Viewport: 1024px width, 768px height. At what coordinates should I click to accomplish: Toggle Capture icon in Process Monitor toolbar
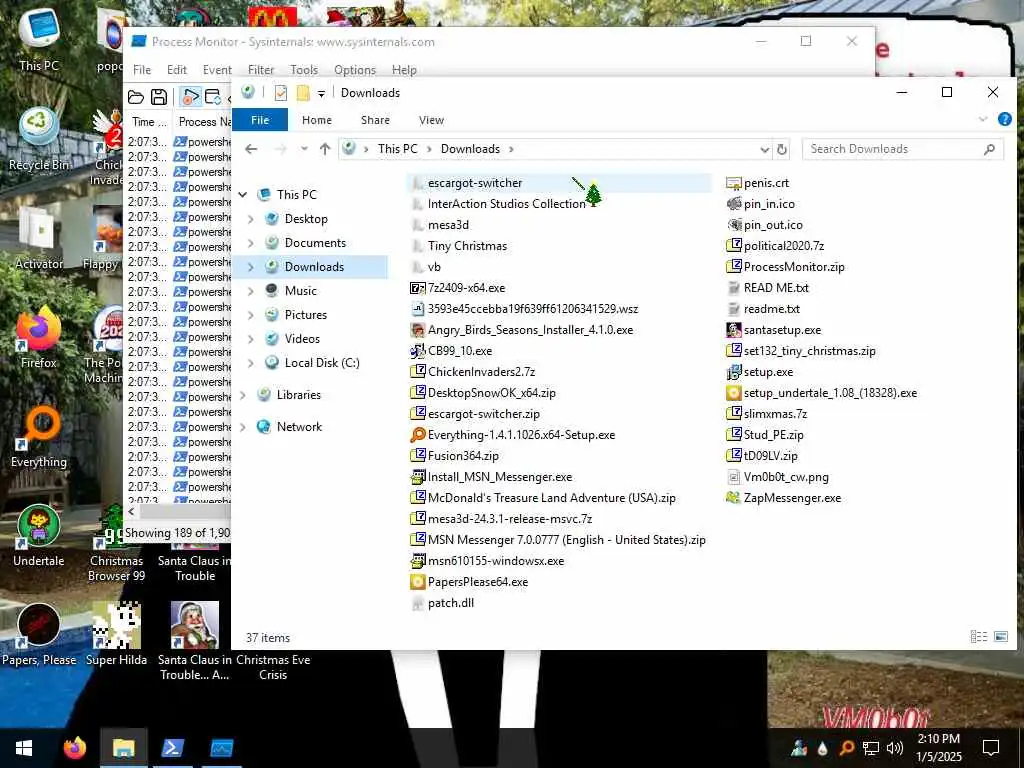[x=190, y=97]
